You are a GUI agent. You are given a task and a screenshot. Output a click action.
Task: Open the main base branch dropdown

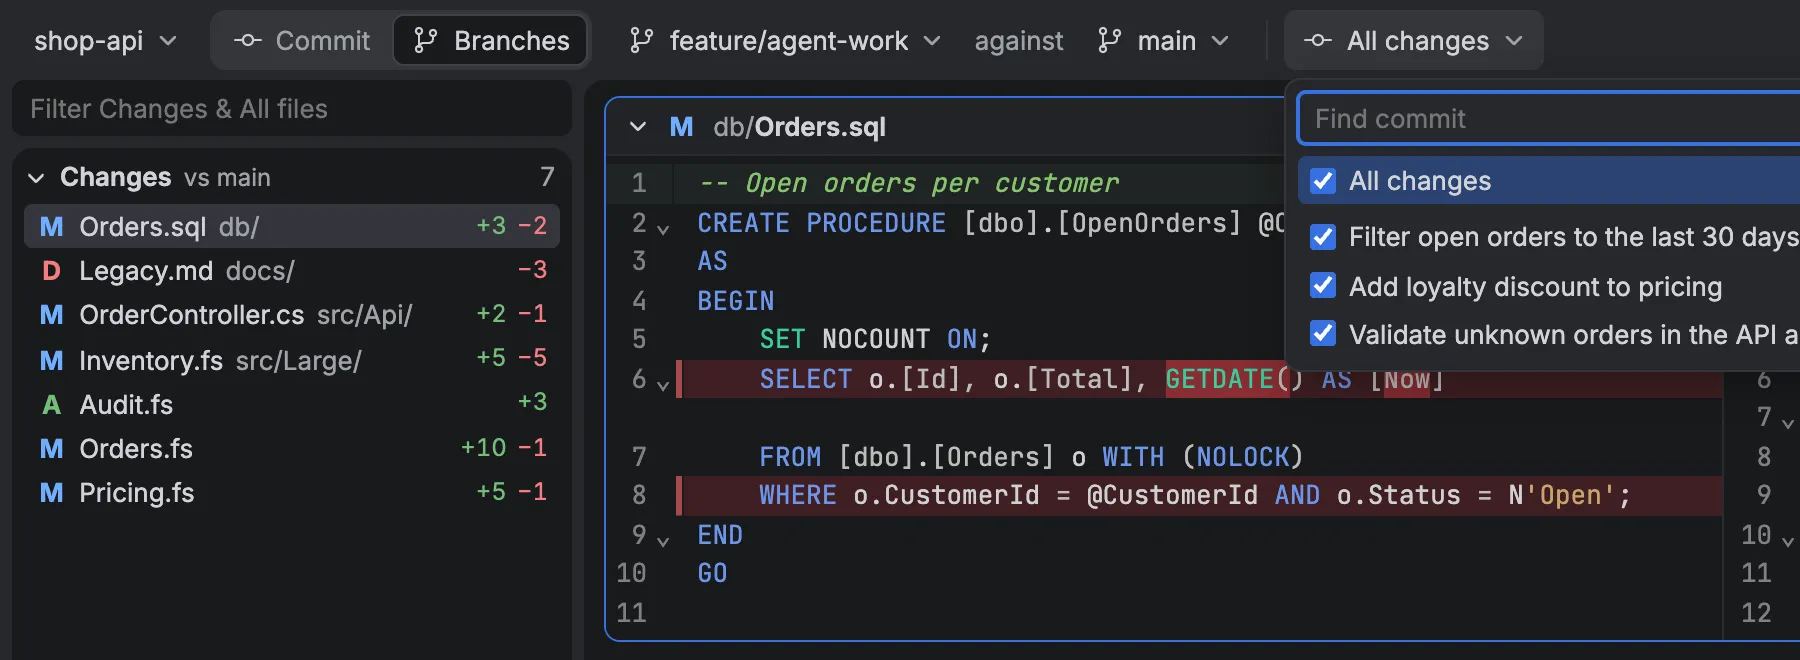(x=1163, y=41)
